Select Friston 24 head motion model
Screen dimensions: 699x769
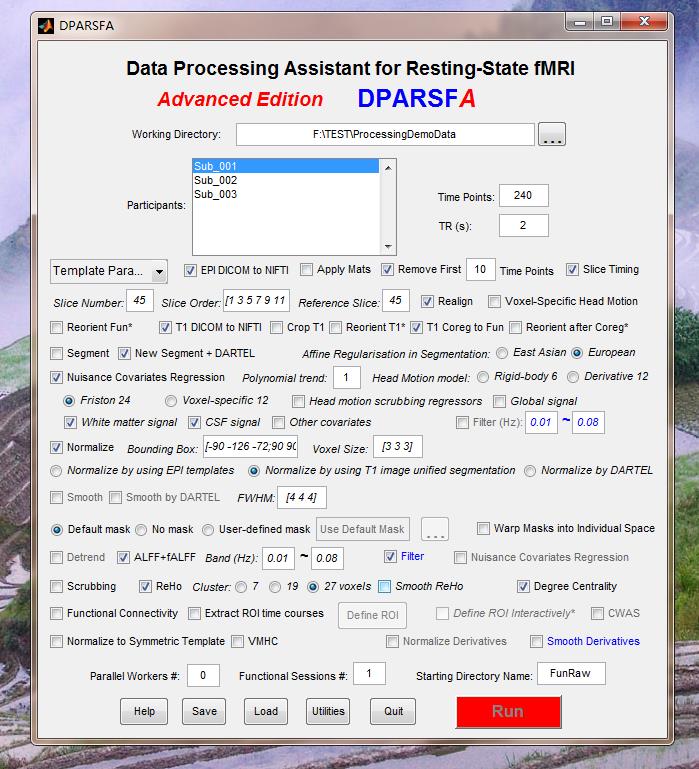tap(69, 401)
